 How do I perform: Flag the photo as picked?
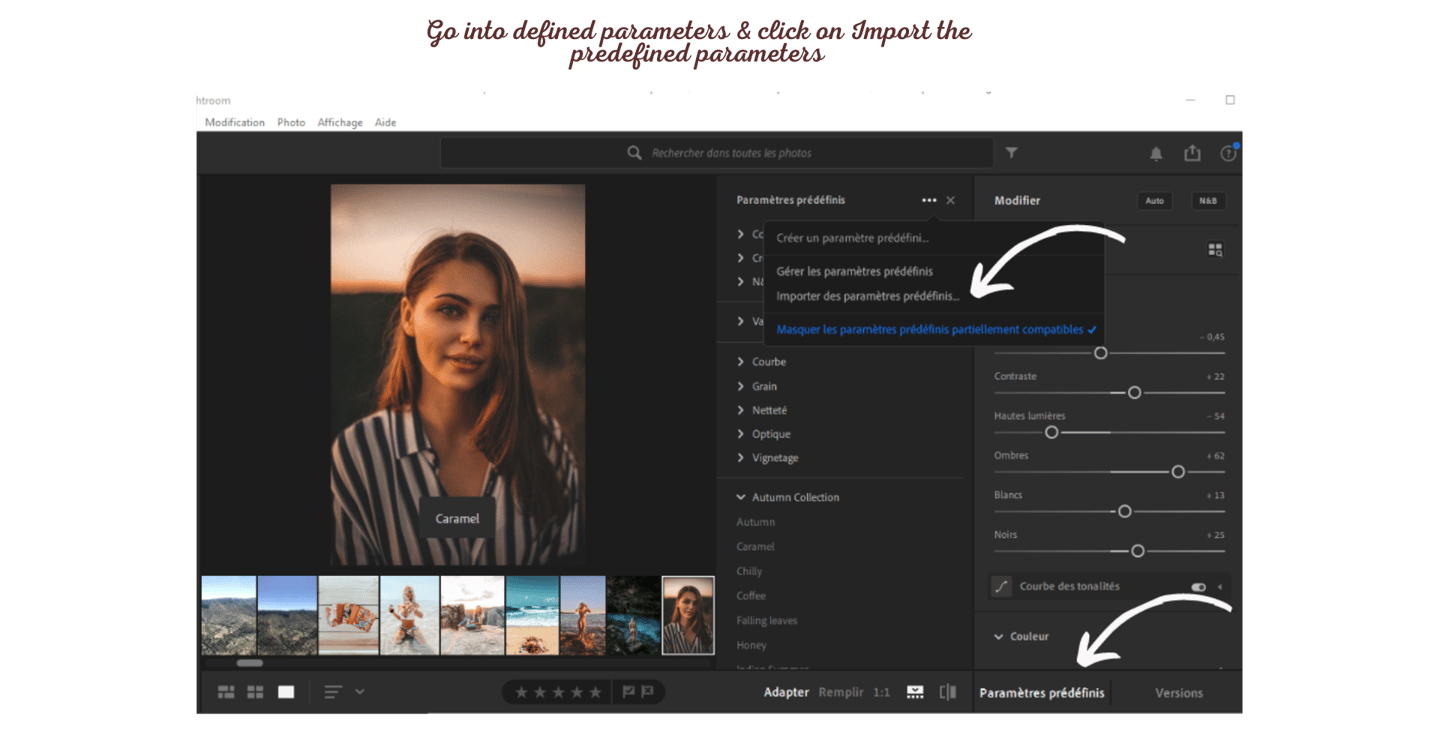(x=629, y=692)
